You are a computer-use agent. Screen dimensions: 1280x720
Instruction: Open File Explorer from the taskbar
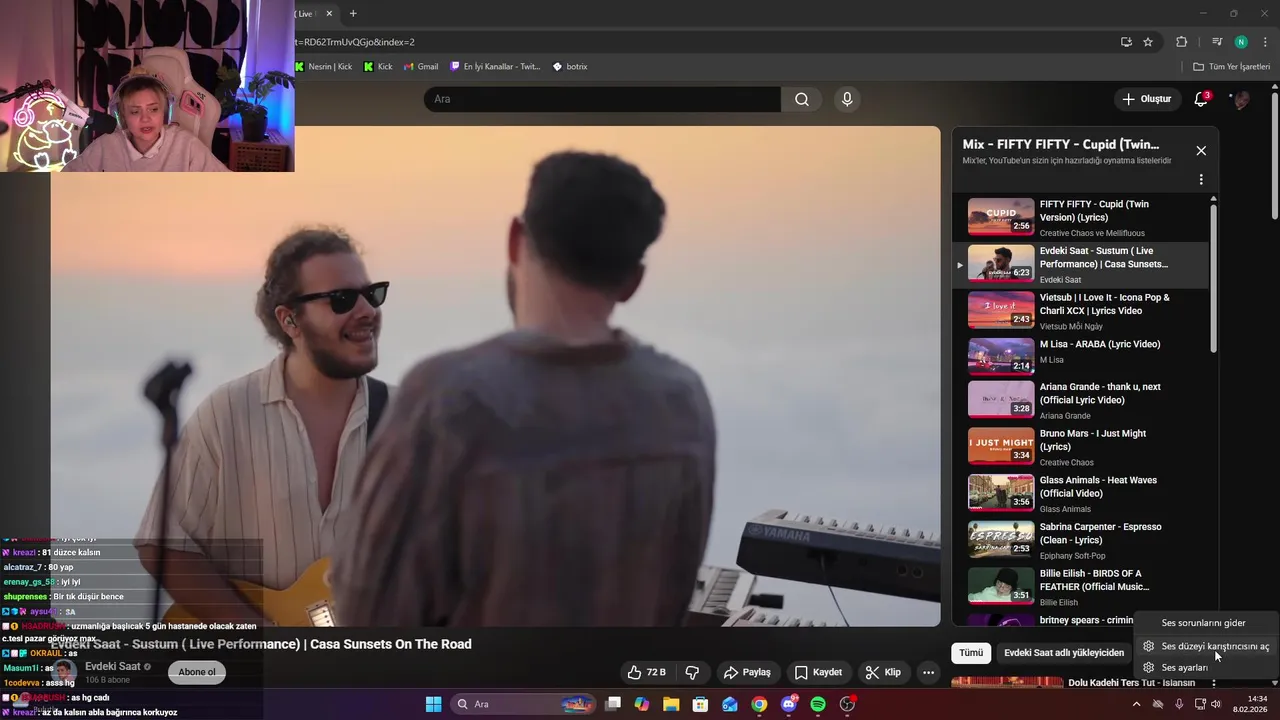point(671,704)
